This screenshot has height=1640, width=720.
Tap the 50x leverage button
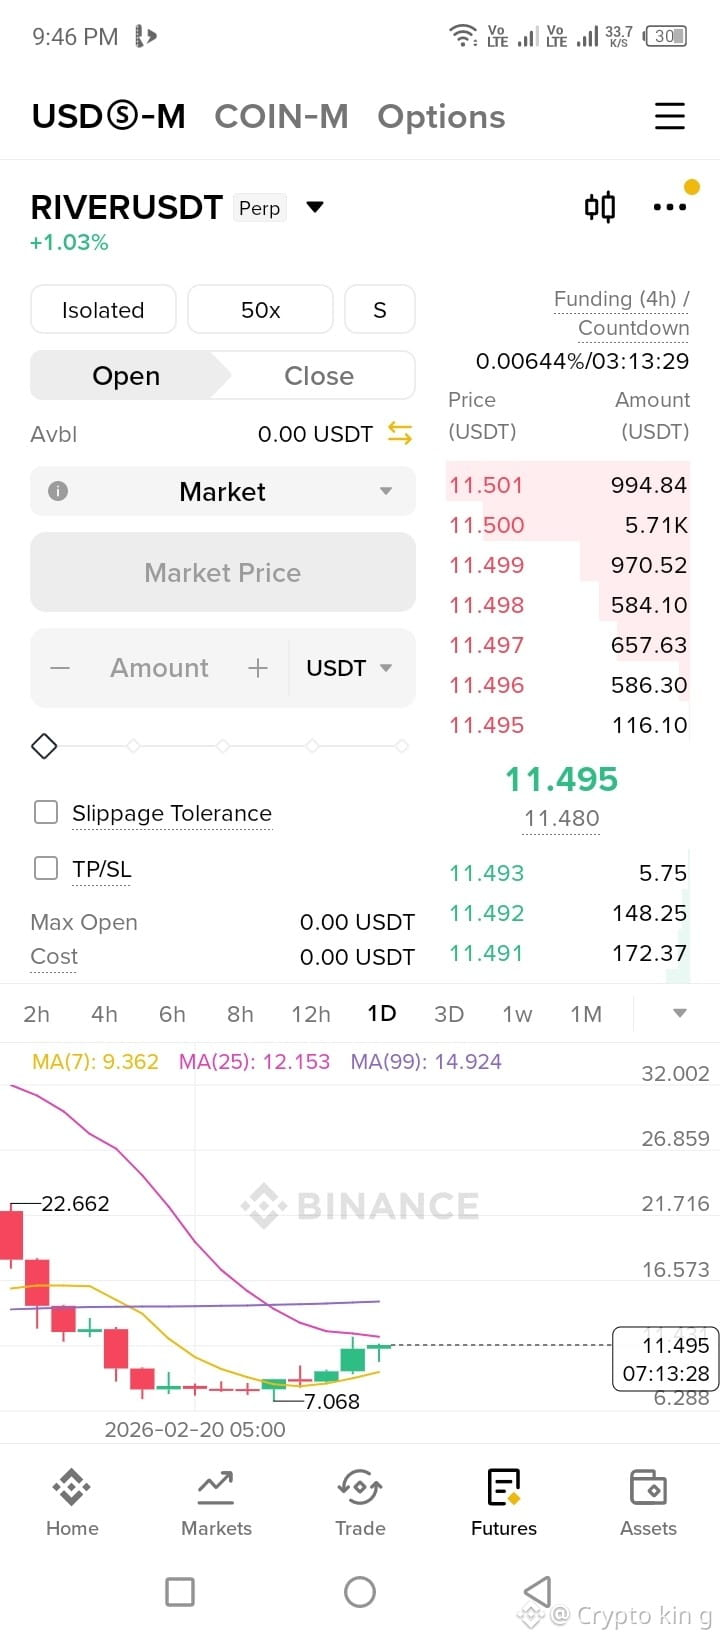260,310
